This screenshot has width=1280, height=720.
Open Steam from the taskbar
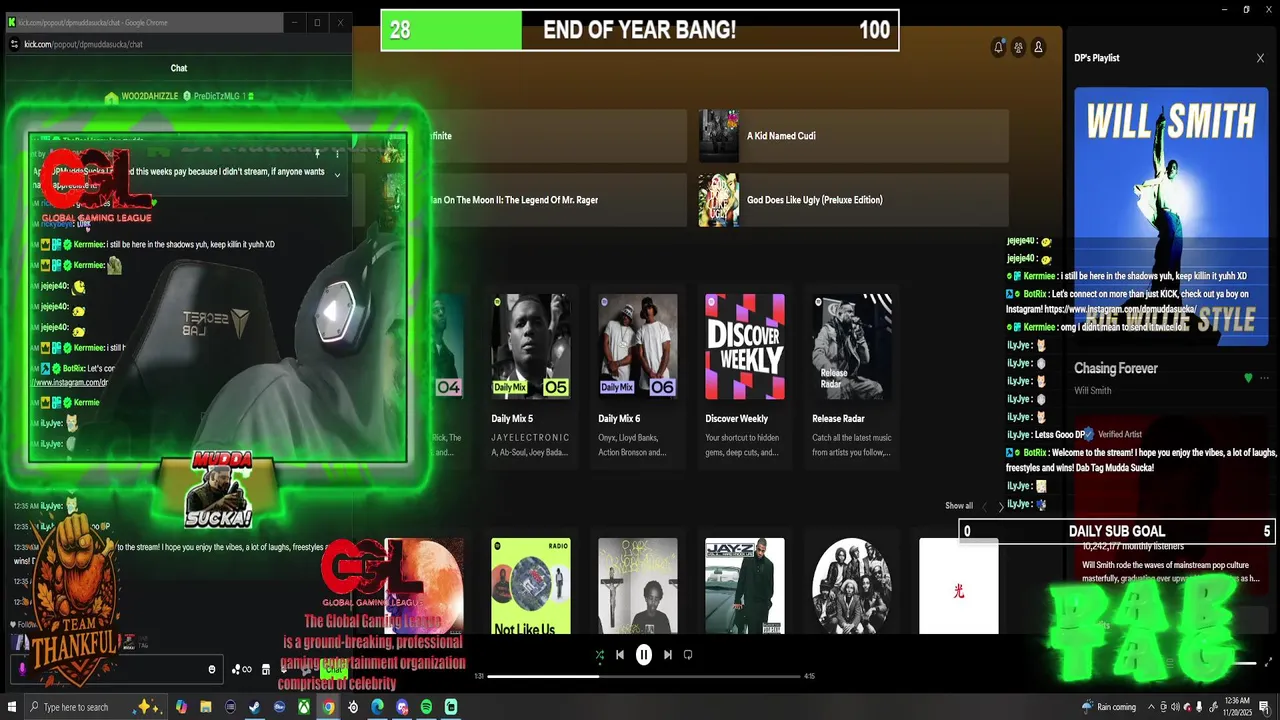[255, 707]
